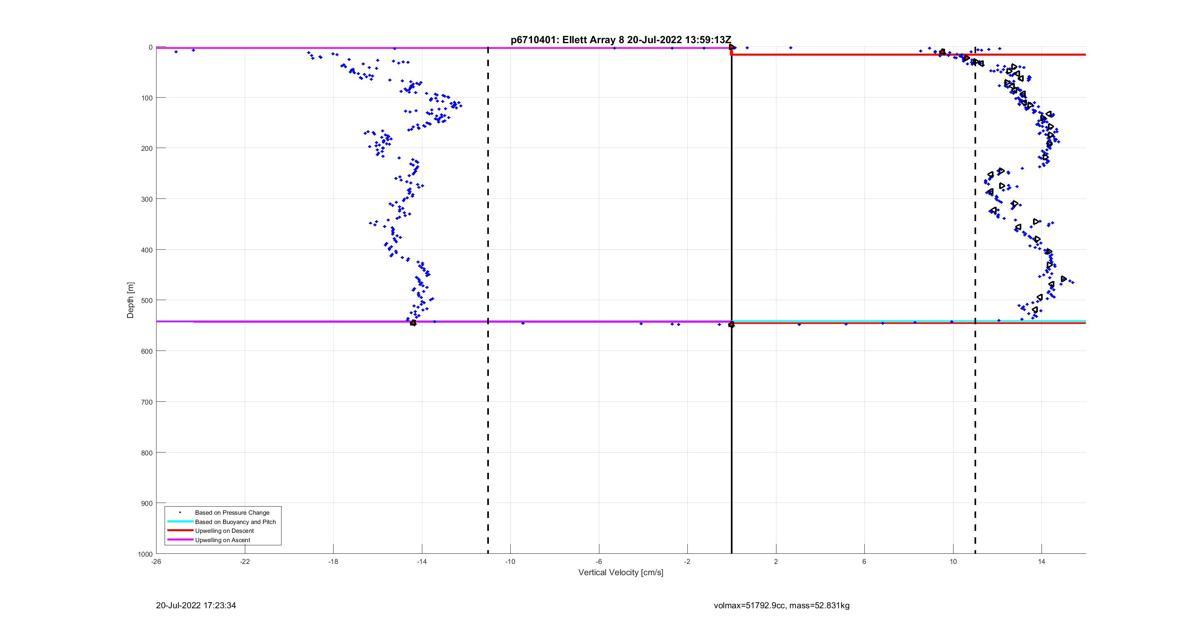Click the x-axis tick label "-2"
The image size is (1200, 622).
coord(687,562)
